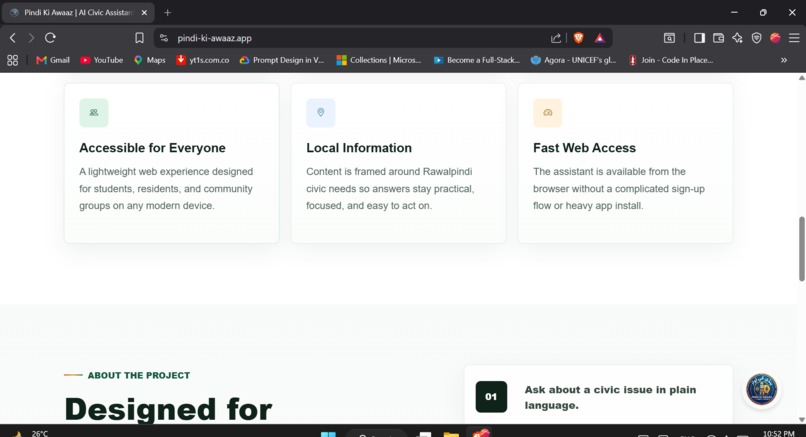Select the Pindi Ki Awaaz browser tab
The image size is (806, 437).
78,13
